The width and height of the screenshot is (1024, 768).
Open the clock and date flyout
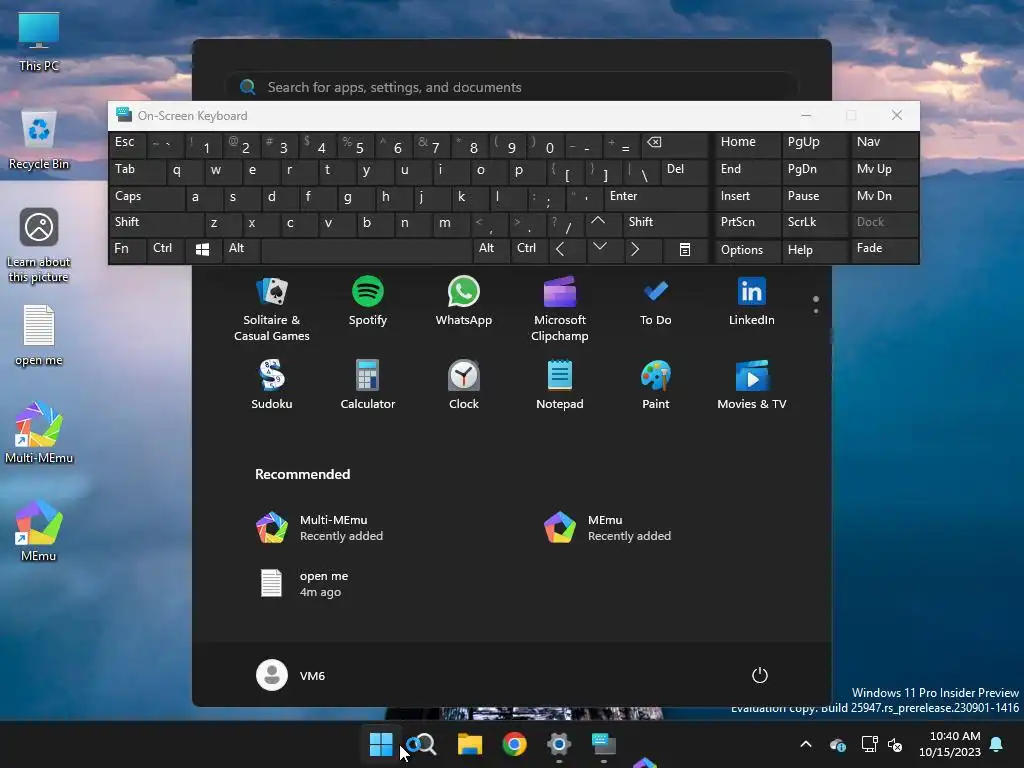coord(950,744)
